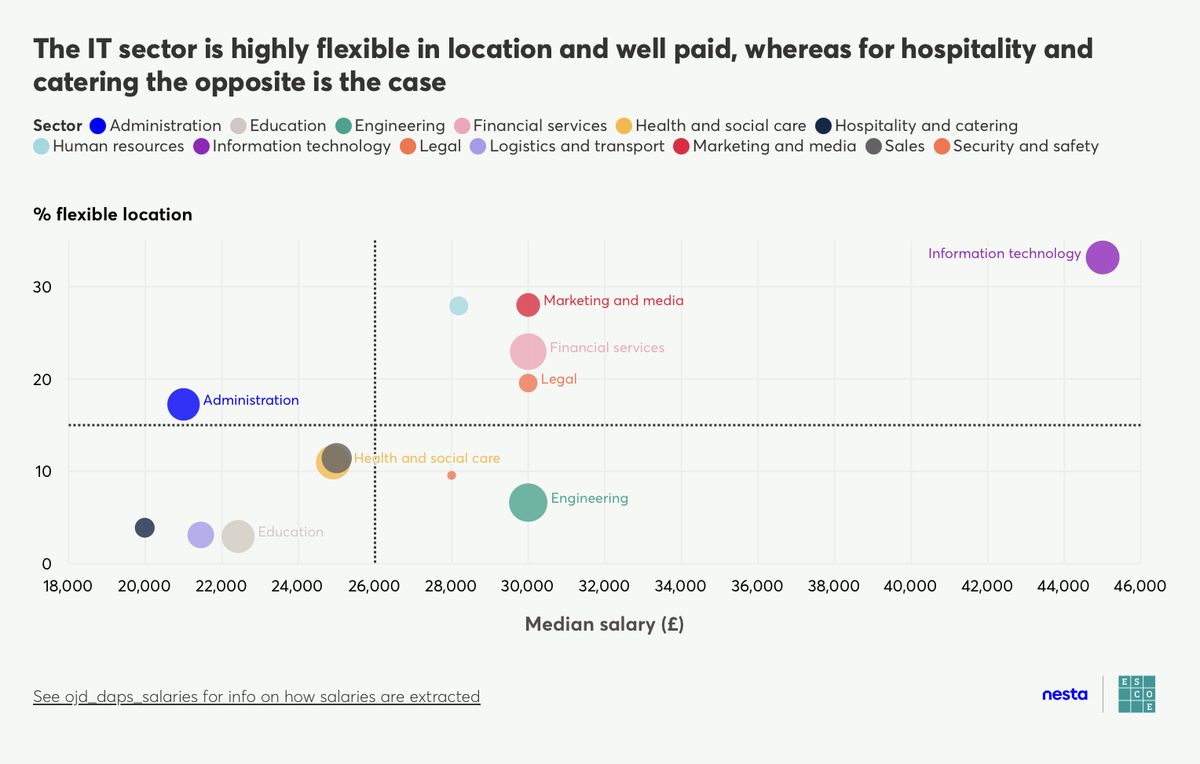Screen dimensions: 1200x764
Task: Click the ESCoE grid logo
Action: tap(1137, 694)
